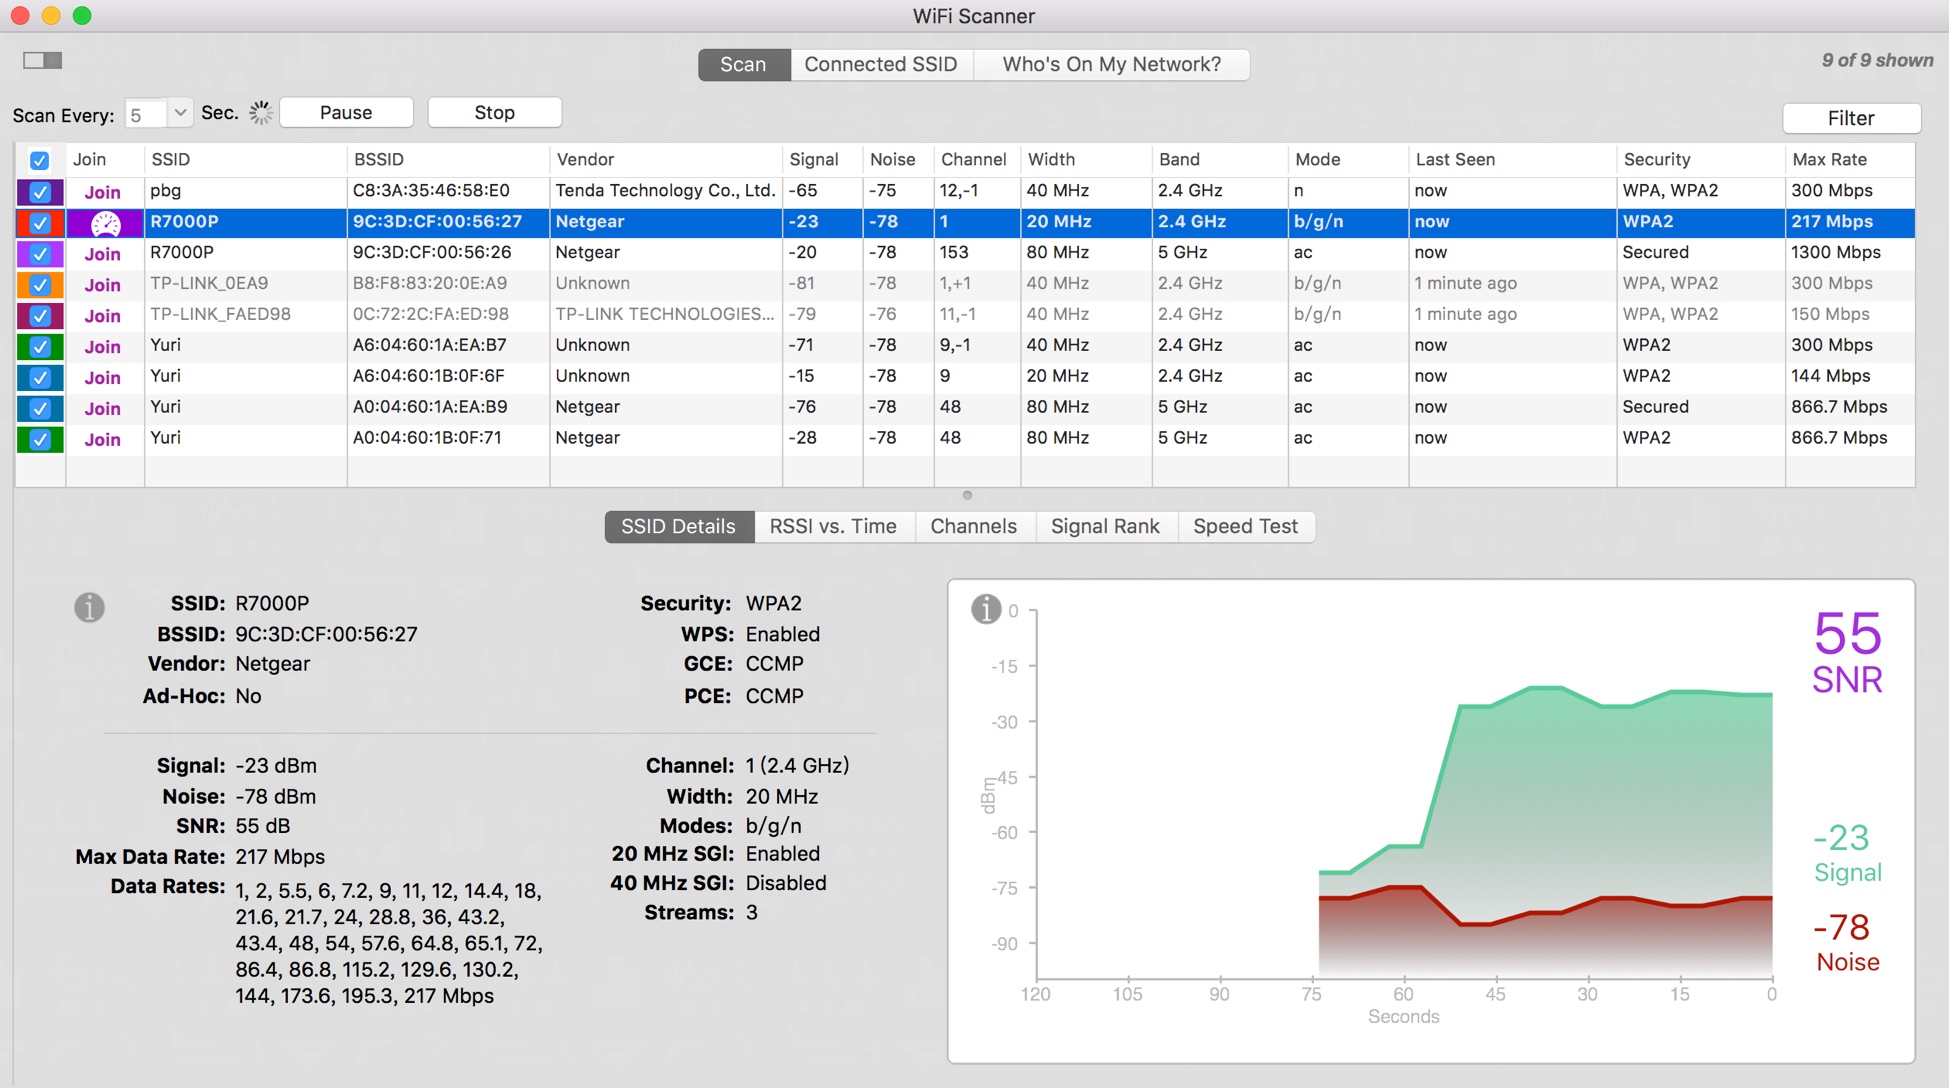Click the Join icon for the pbg network
The image size is (1949, 1088).
[x=102, y=192]
